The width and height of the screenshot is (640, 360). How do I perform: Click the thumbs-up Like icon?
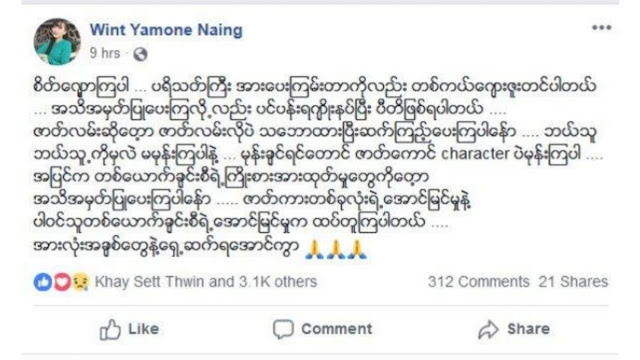pyautogui.click(x=110, y=329)
